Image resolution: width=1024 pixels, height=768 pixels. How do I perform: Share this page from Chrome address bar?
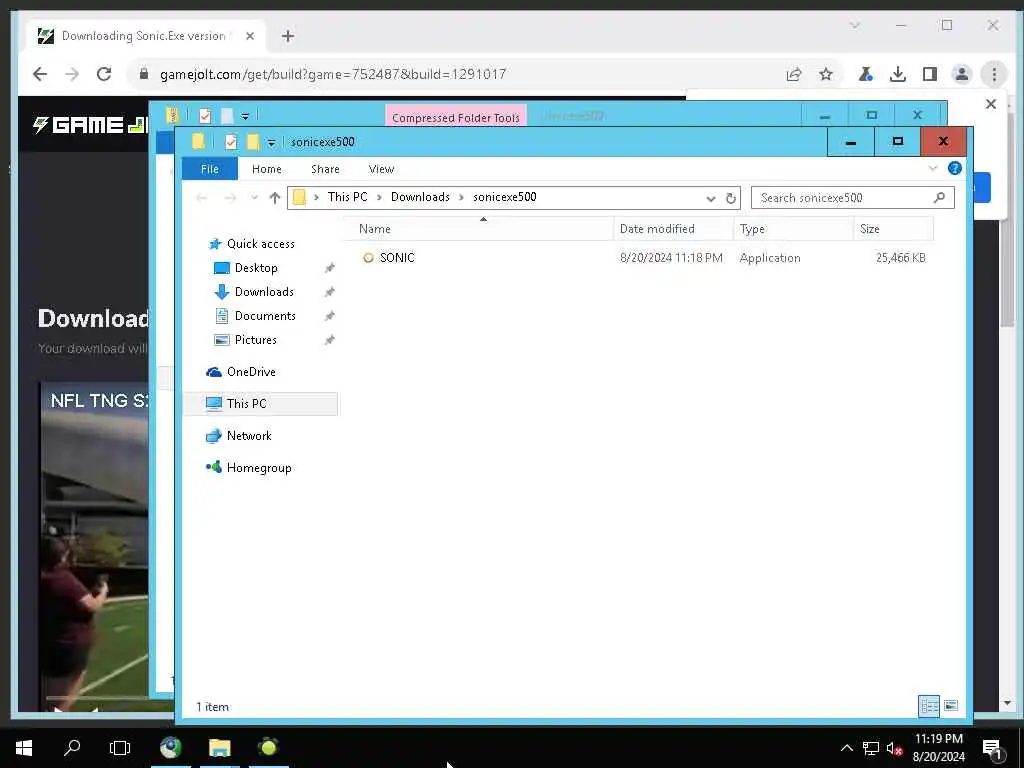coord(794,74)
